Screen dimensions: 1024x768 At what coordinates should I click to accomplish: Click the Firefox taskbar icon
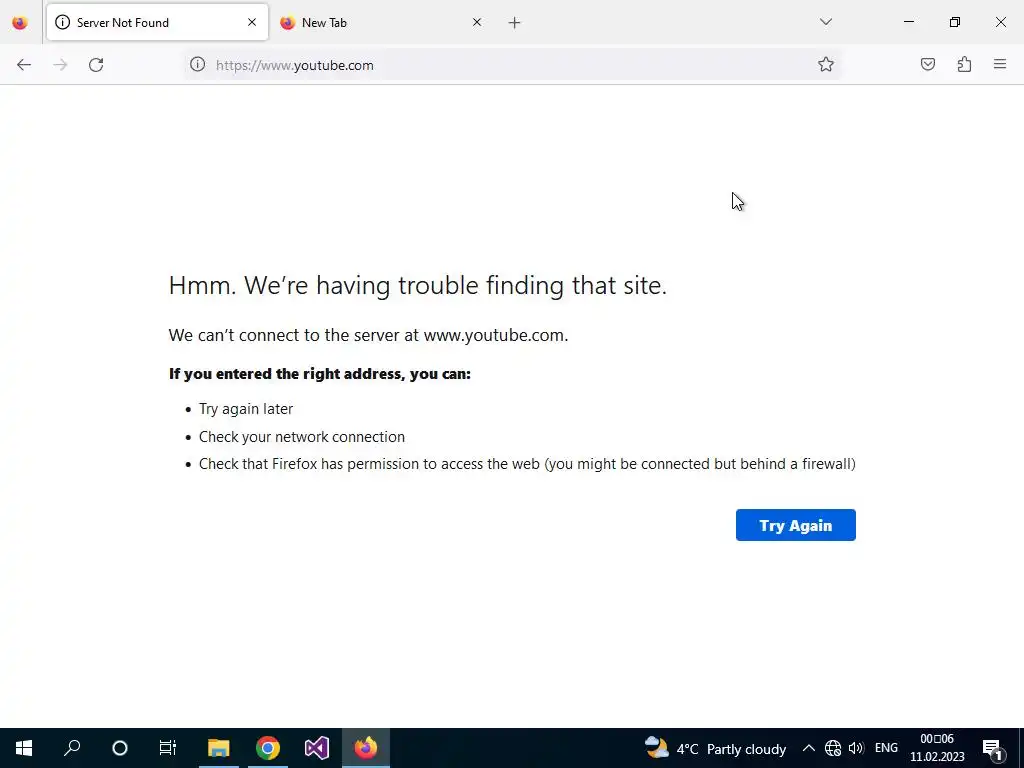pyautogui.click(x=366, y=748)
